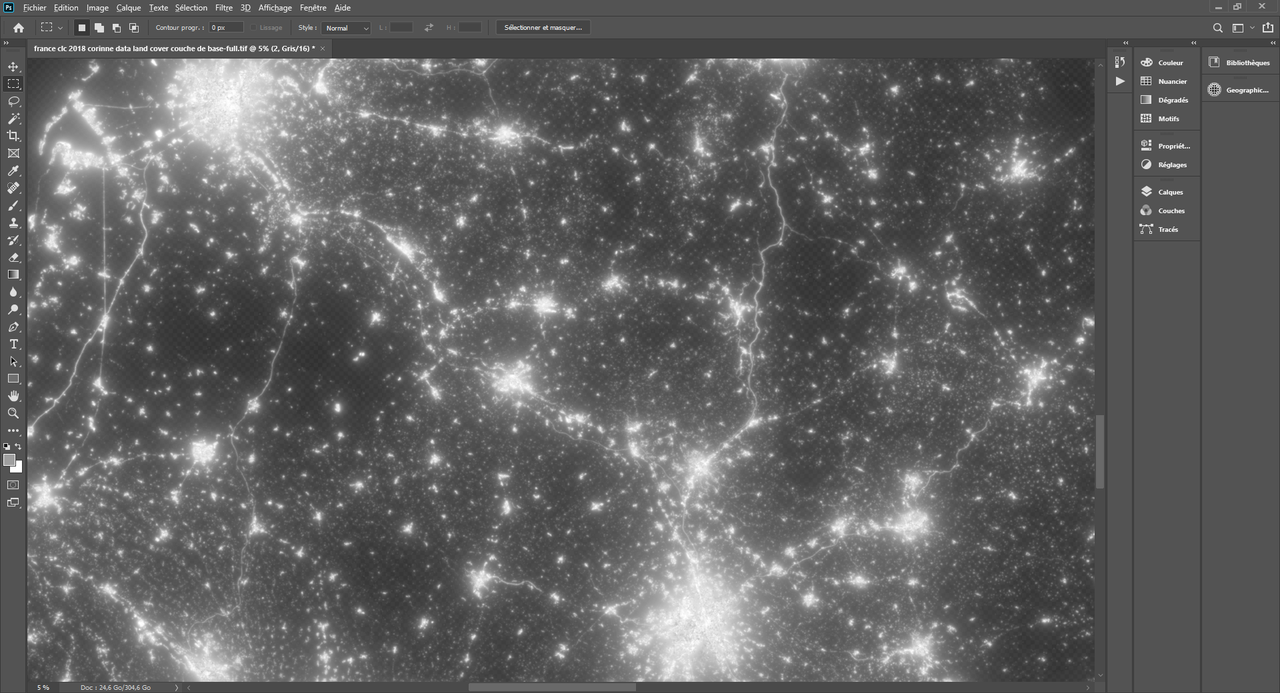Enable Subtract from selection mode
Screen dimensions: 1280x693
(116, 28)
